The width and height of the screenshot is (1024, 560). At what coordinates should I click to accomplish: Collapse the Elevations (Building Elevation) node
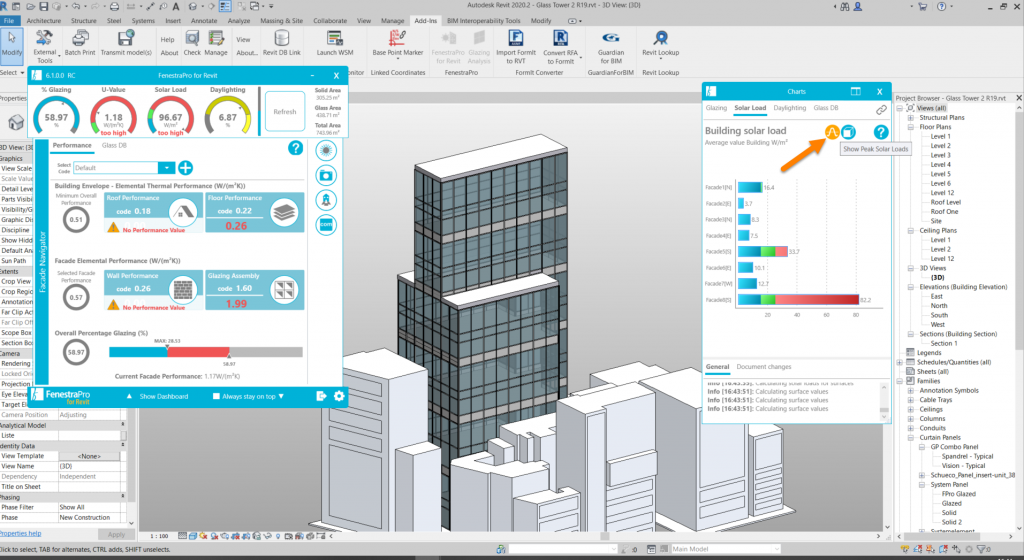[x=910, y=287]
